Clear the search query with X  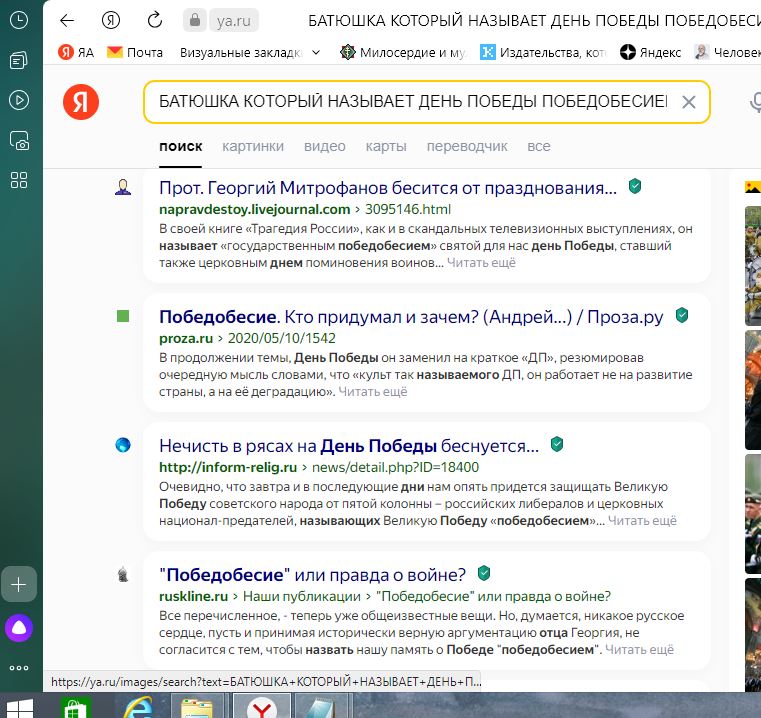[x=688, y=102]
